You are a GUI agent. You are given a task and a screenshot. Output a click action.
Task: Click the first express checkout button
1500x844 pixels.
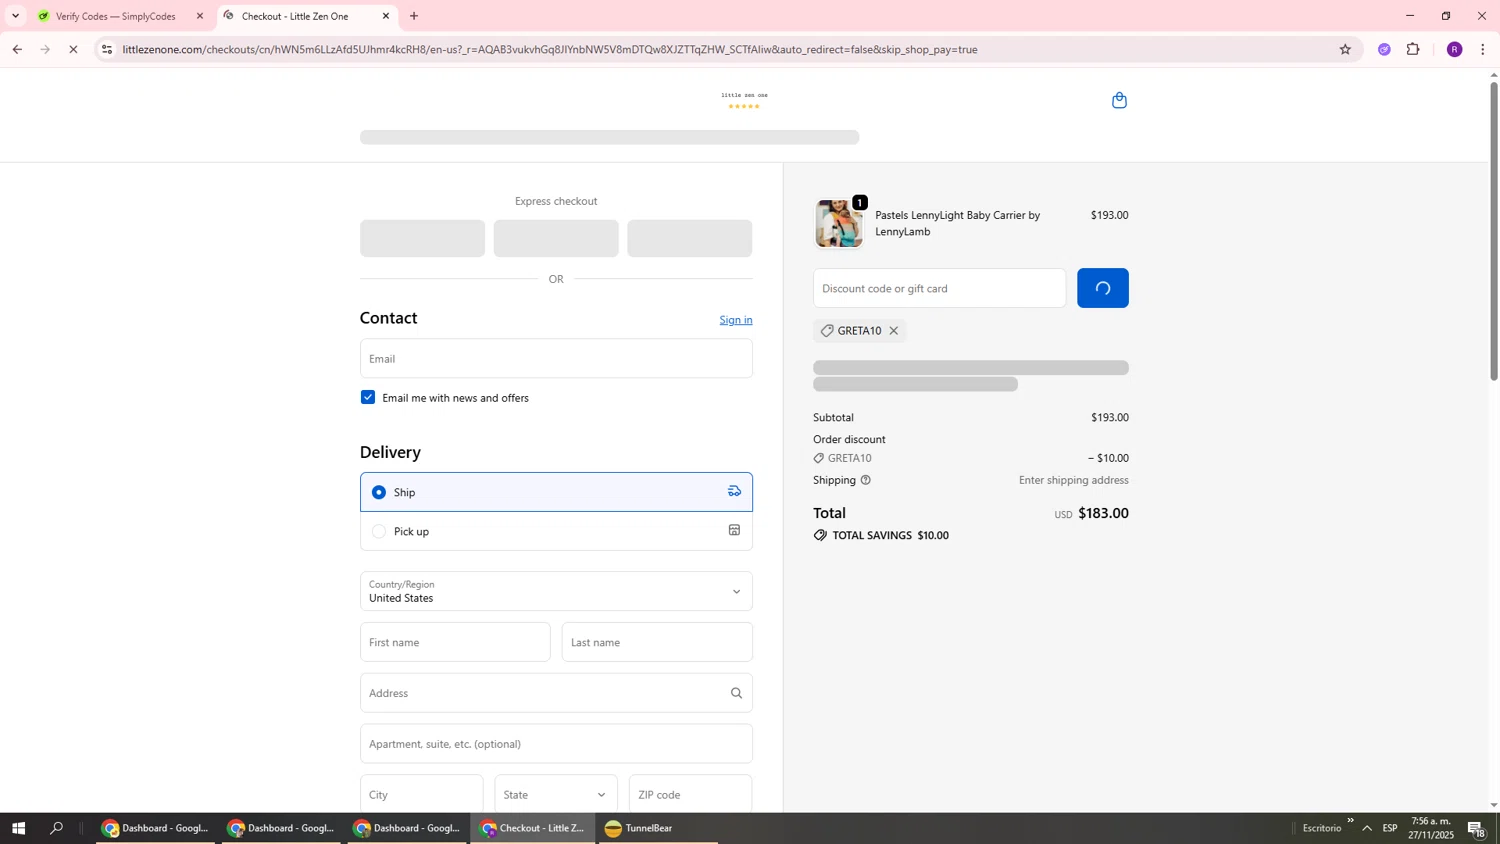(x=422, y=238)
